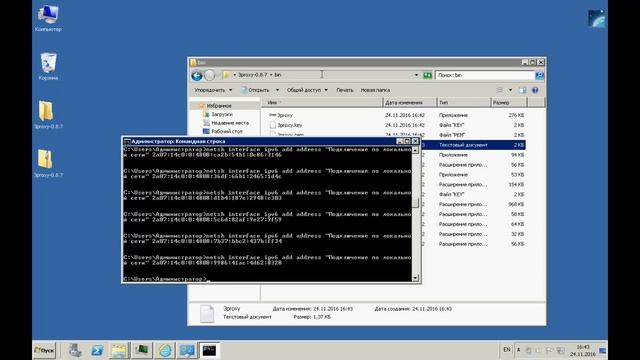Image resolution: width=640 pixels, height=360 pixels.
Task: Expand the arrow after 3proxy-0.8.7 in the breadcrumb
Action: click(271, 75)
